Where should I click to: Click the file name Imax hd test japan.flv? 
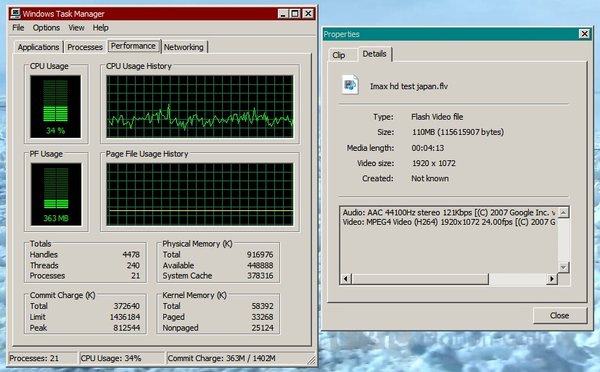point(409,86)
